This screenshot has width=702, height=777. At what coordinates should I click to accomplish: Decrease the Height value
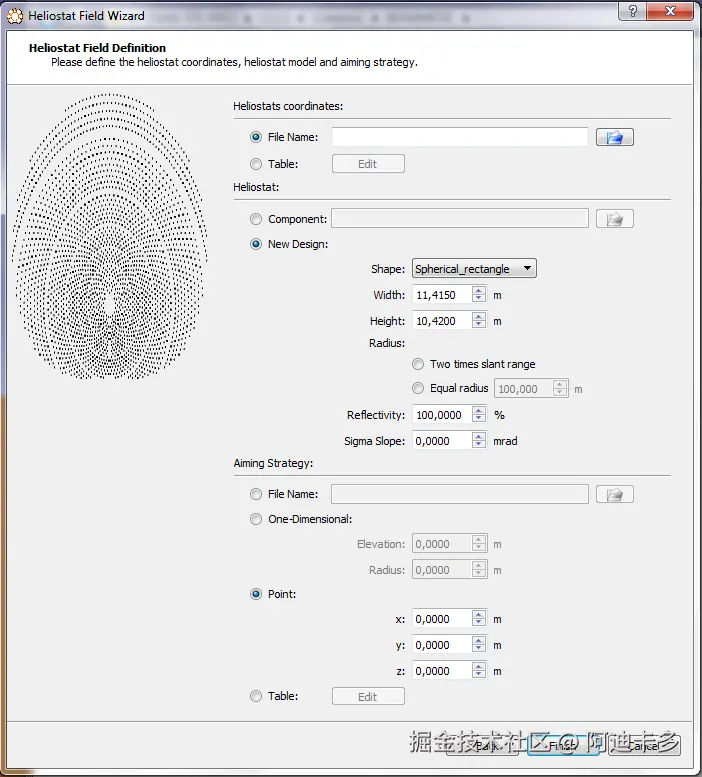[x=479, y=324]
